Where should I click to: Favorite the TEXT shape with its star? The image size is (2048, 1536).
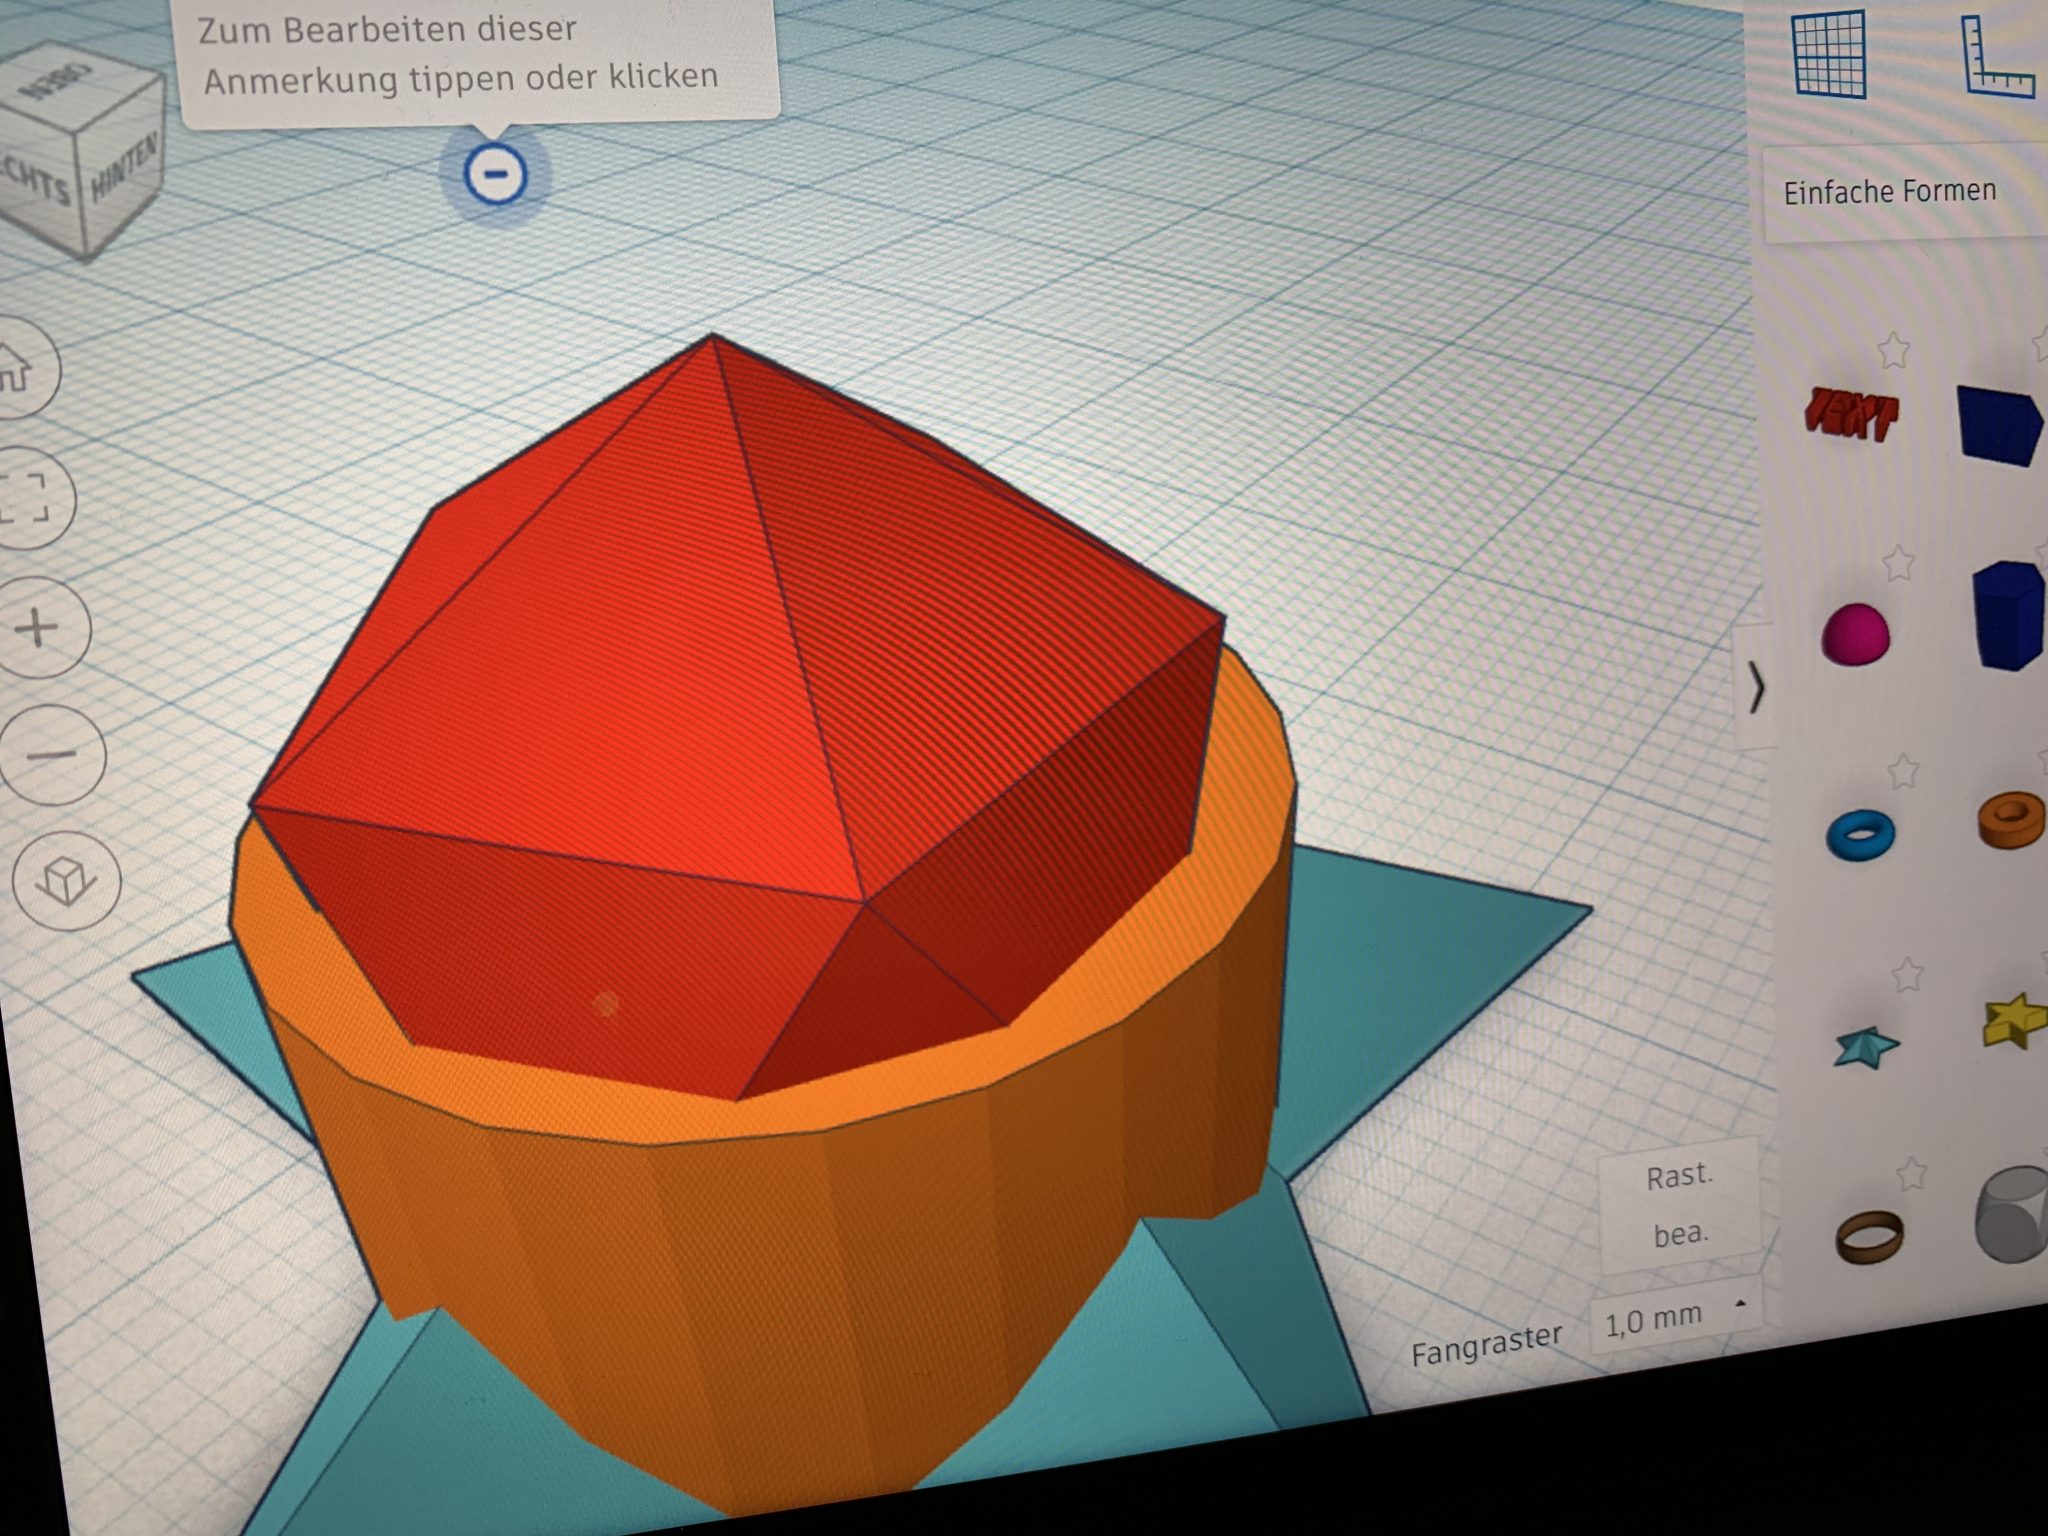1893,350
